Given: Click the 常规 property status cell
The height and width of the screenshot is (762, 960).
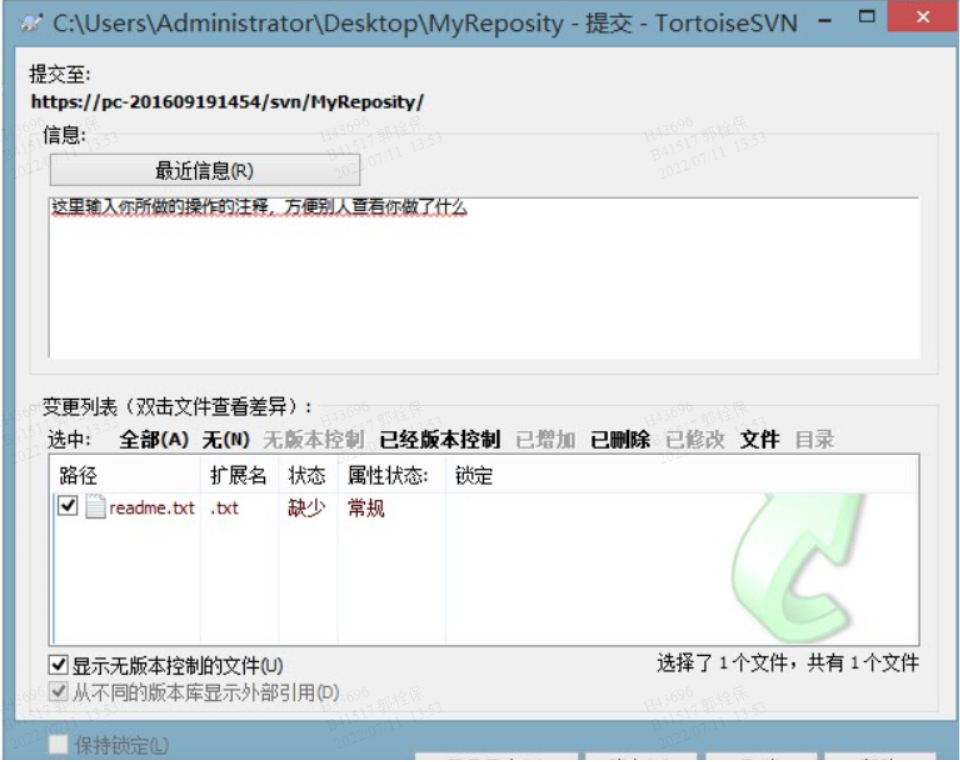Looking at the screenshot, I should tap(366, 508).
